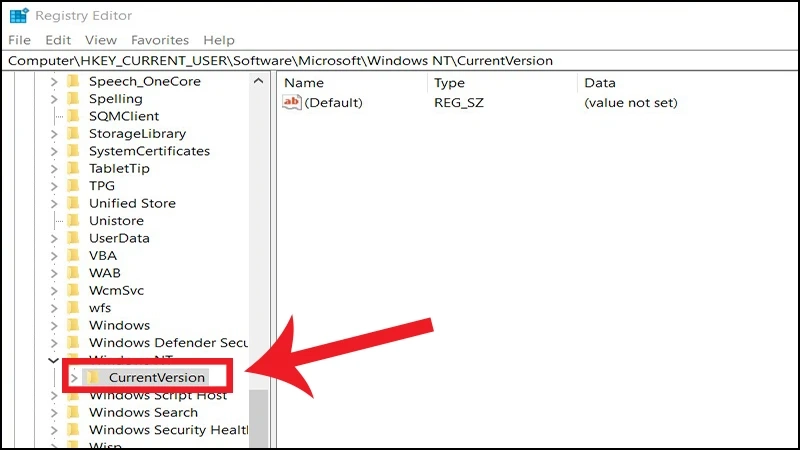Viewport: 800px width, 450px height.
Task: Expand the TPG key
Action: point(54,186)
